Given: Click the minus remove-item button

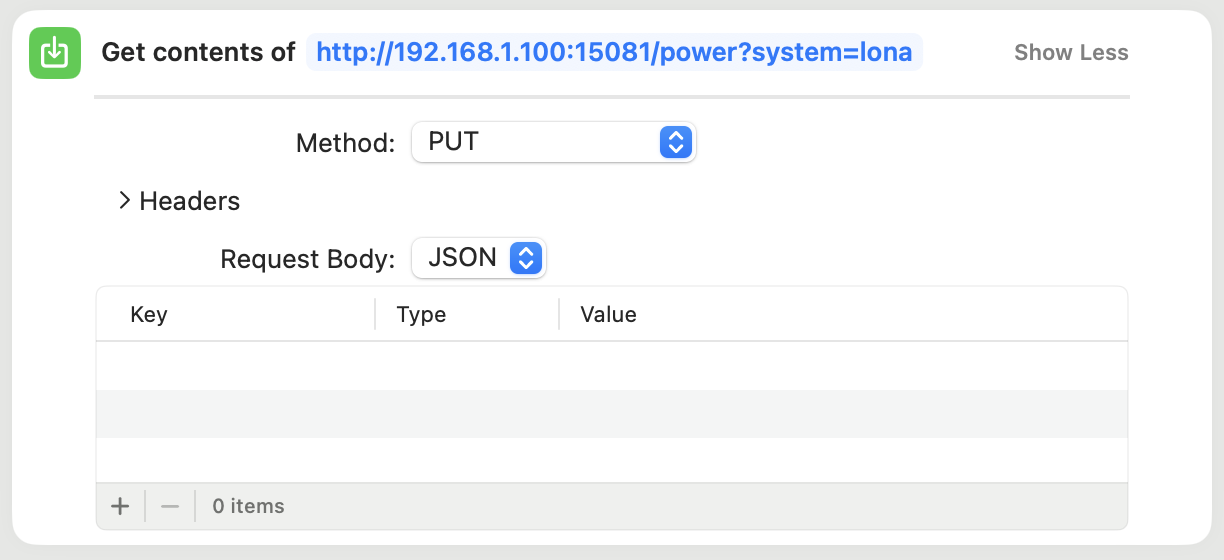Looking at the screenshot, I should click(170, 506).
